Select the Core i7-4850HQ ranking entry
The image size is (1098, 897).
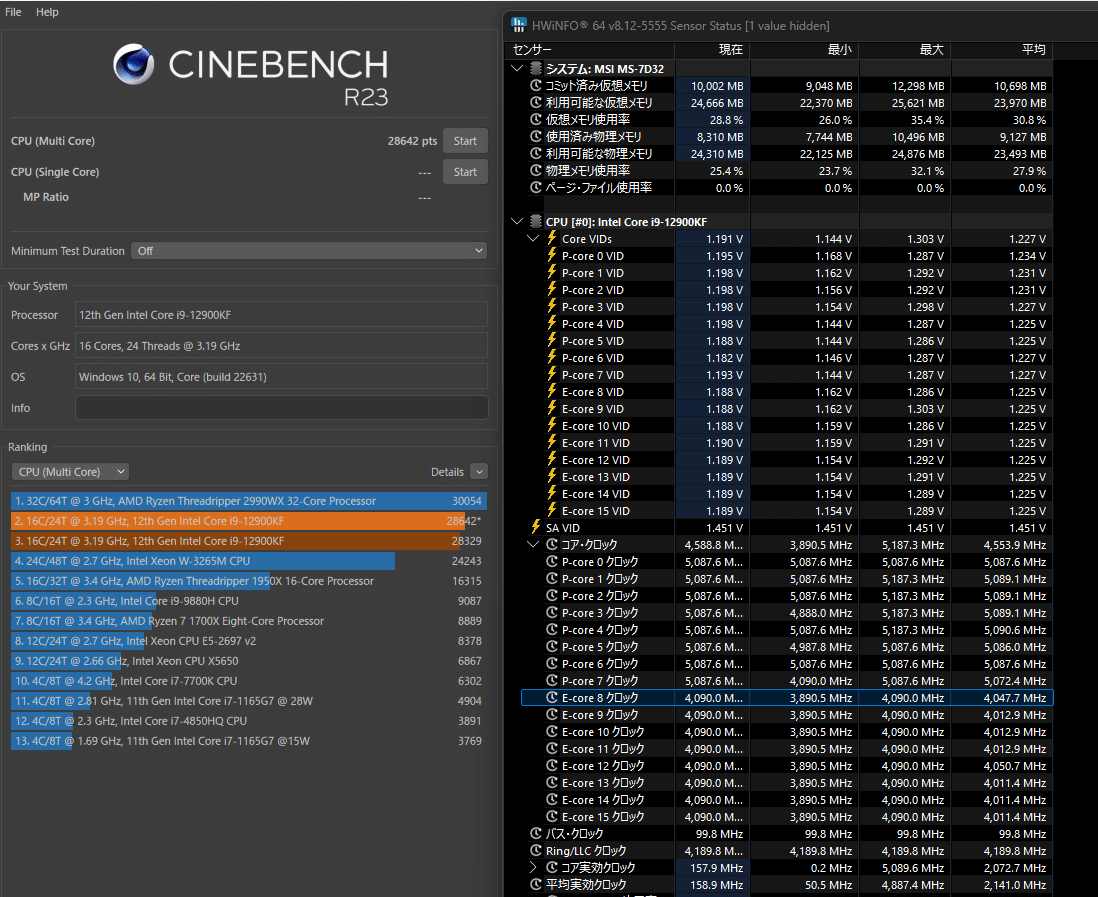(x=249, y=721)
